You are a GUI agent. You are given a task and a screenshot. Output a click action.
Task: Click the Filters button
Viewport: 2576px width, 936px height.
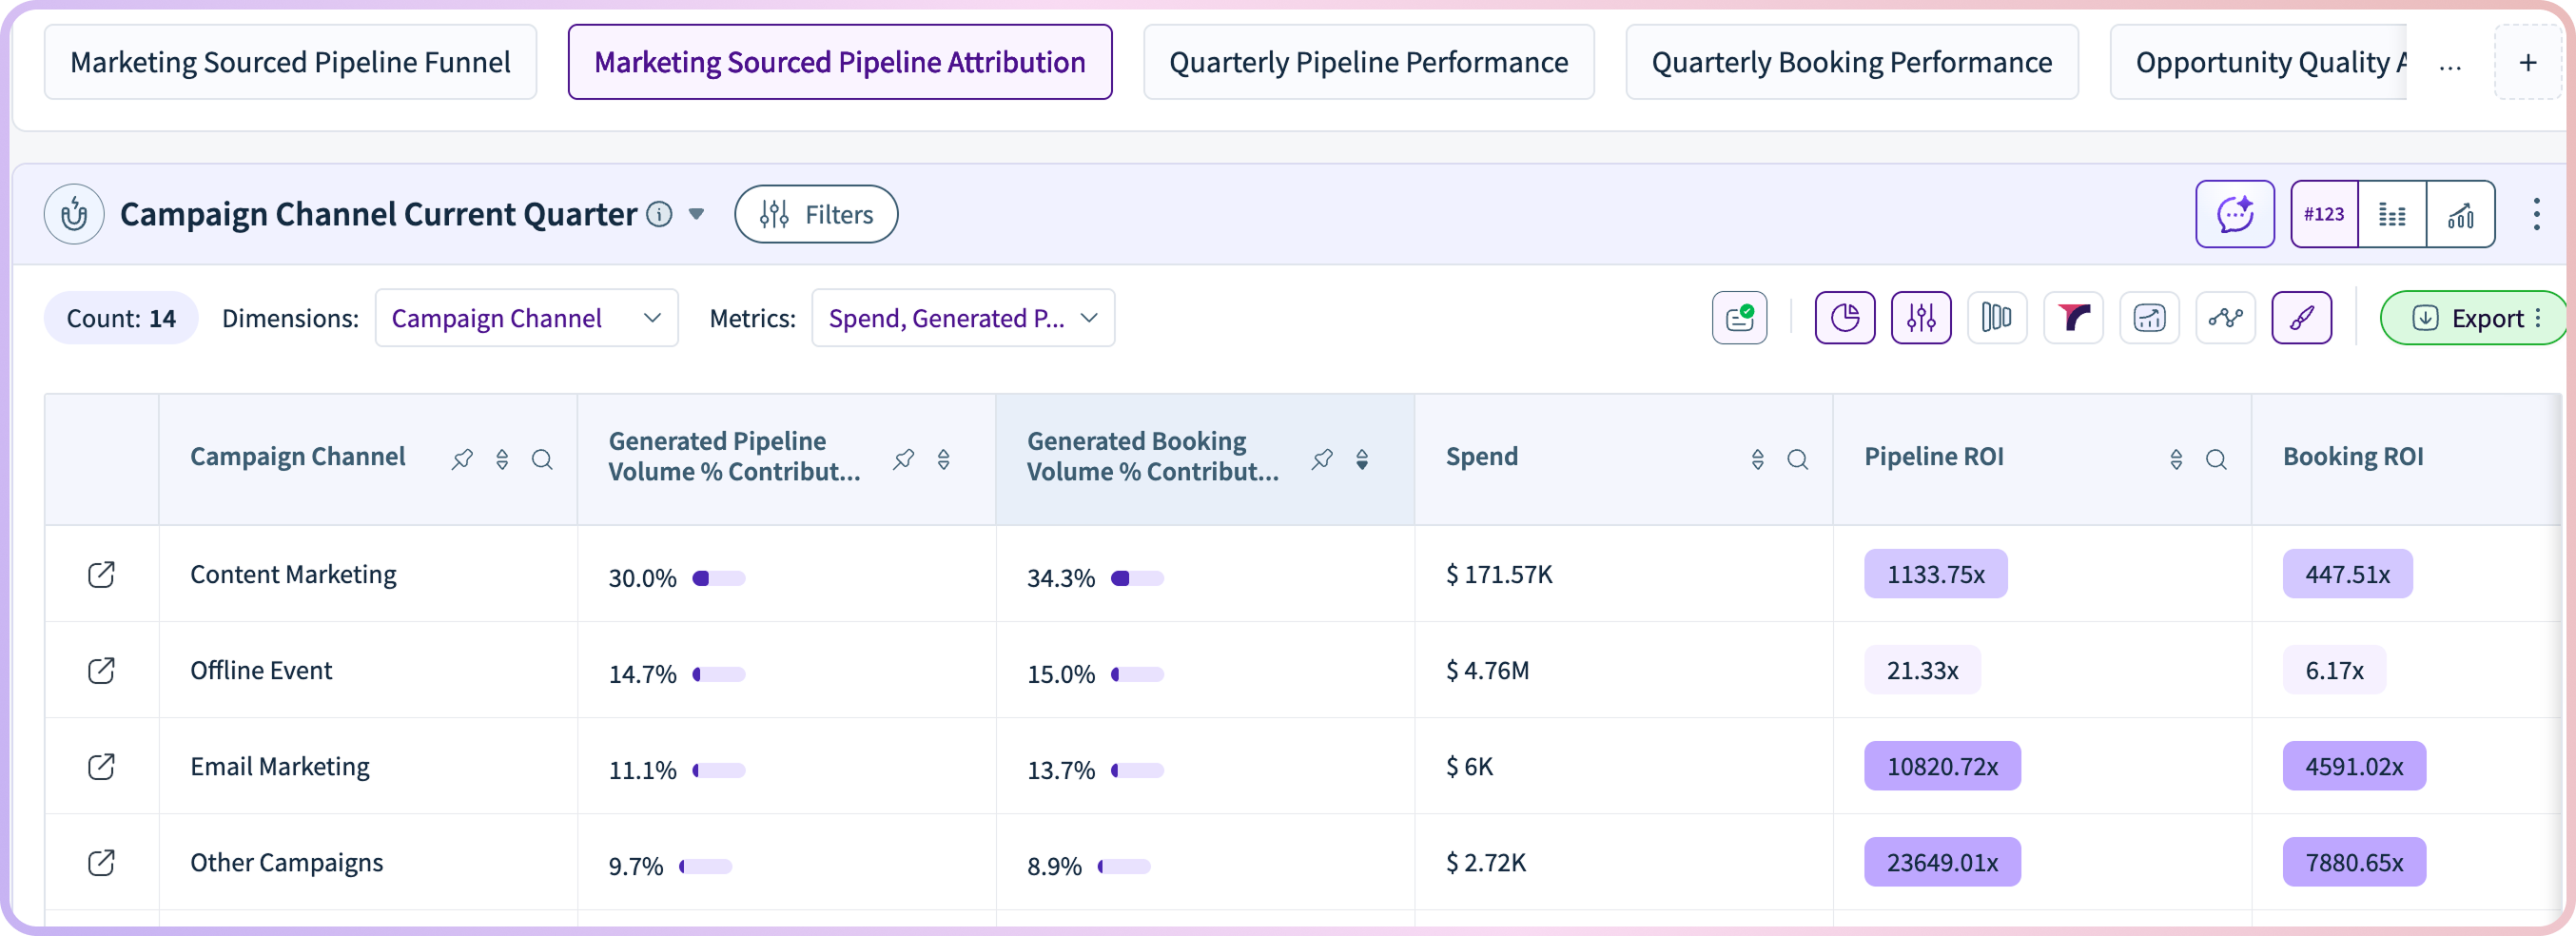[816, 214]
